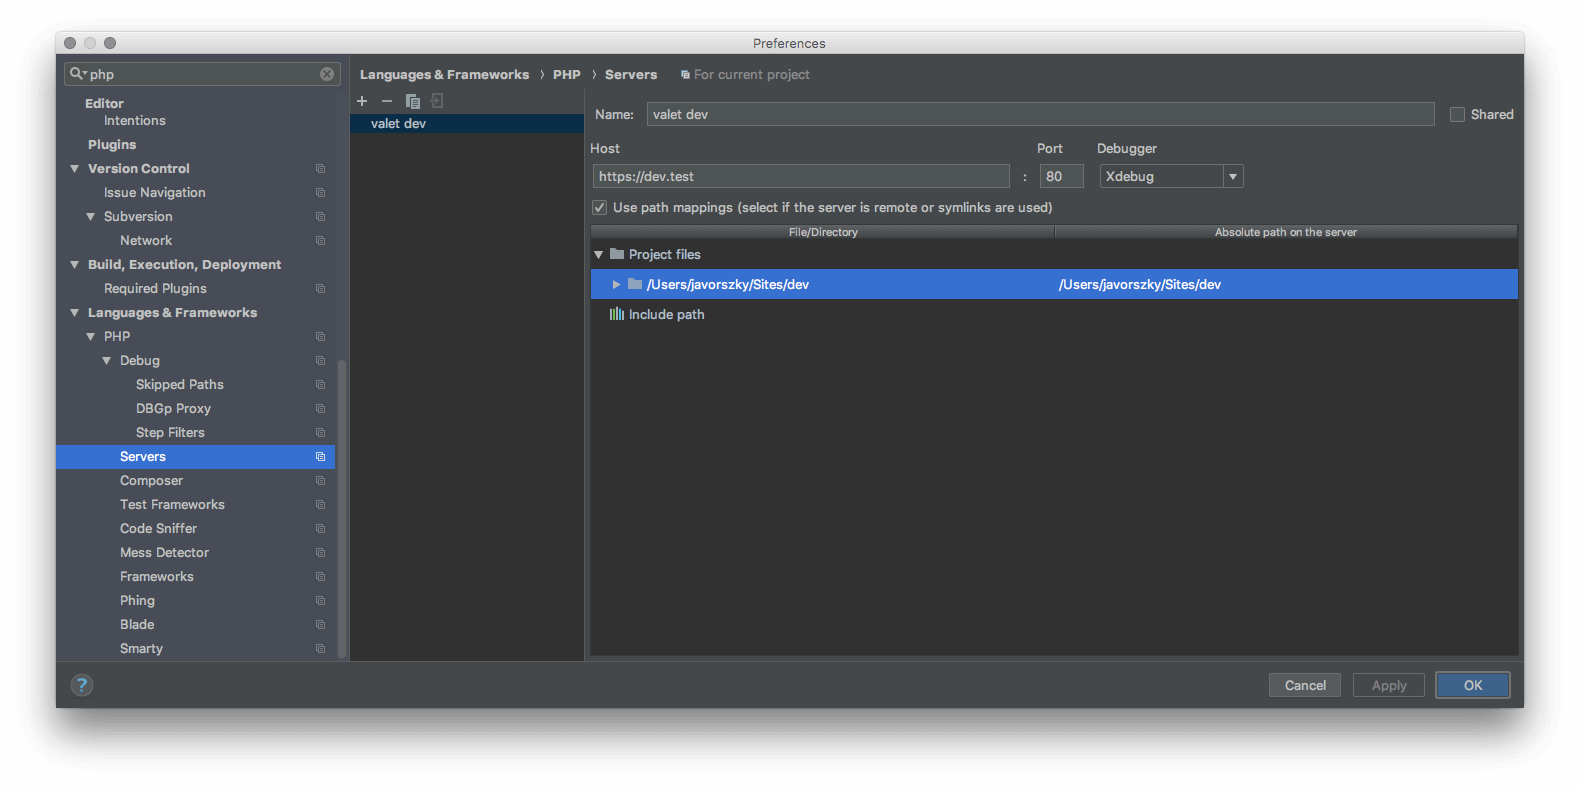Collapse the Subversion node
This screenshot has width=1580, height=788.
(x=90, y=217)
